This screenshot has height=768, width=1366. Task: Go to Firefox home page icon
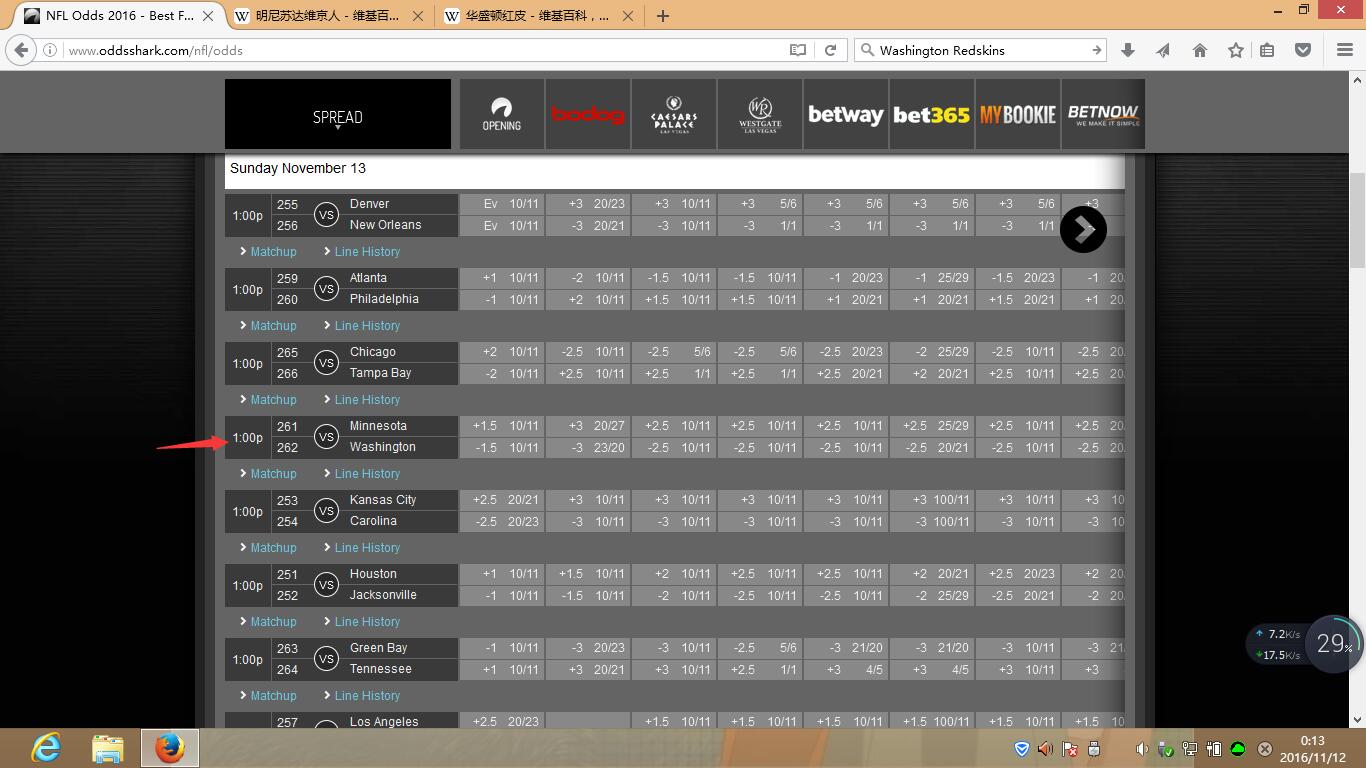pyautogui.click(x=1200, y=50)
